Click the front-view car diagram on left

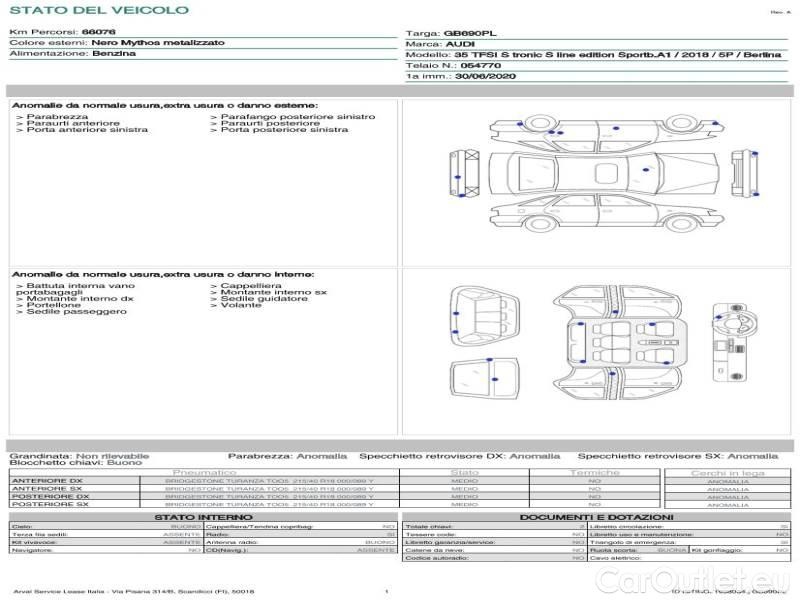tap(463, 170)
